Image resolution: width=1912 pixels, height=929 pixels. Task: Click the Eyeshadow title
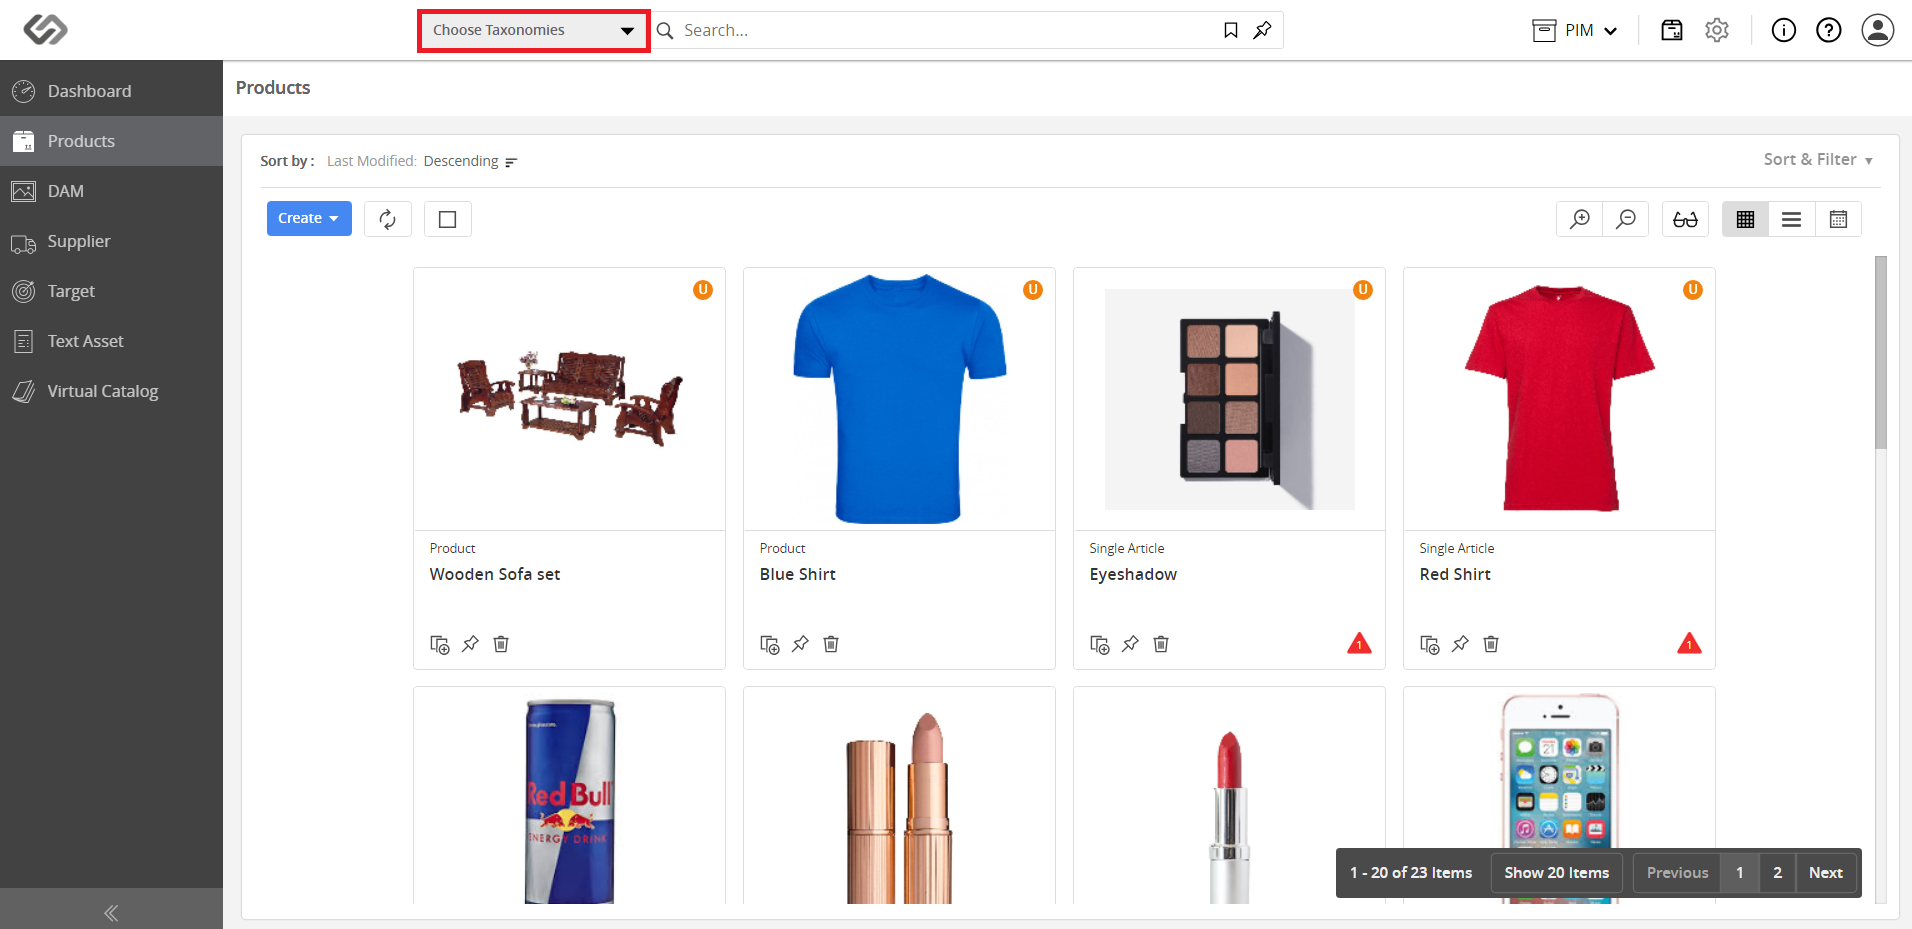[x=1133, y=574]
